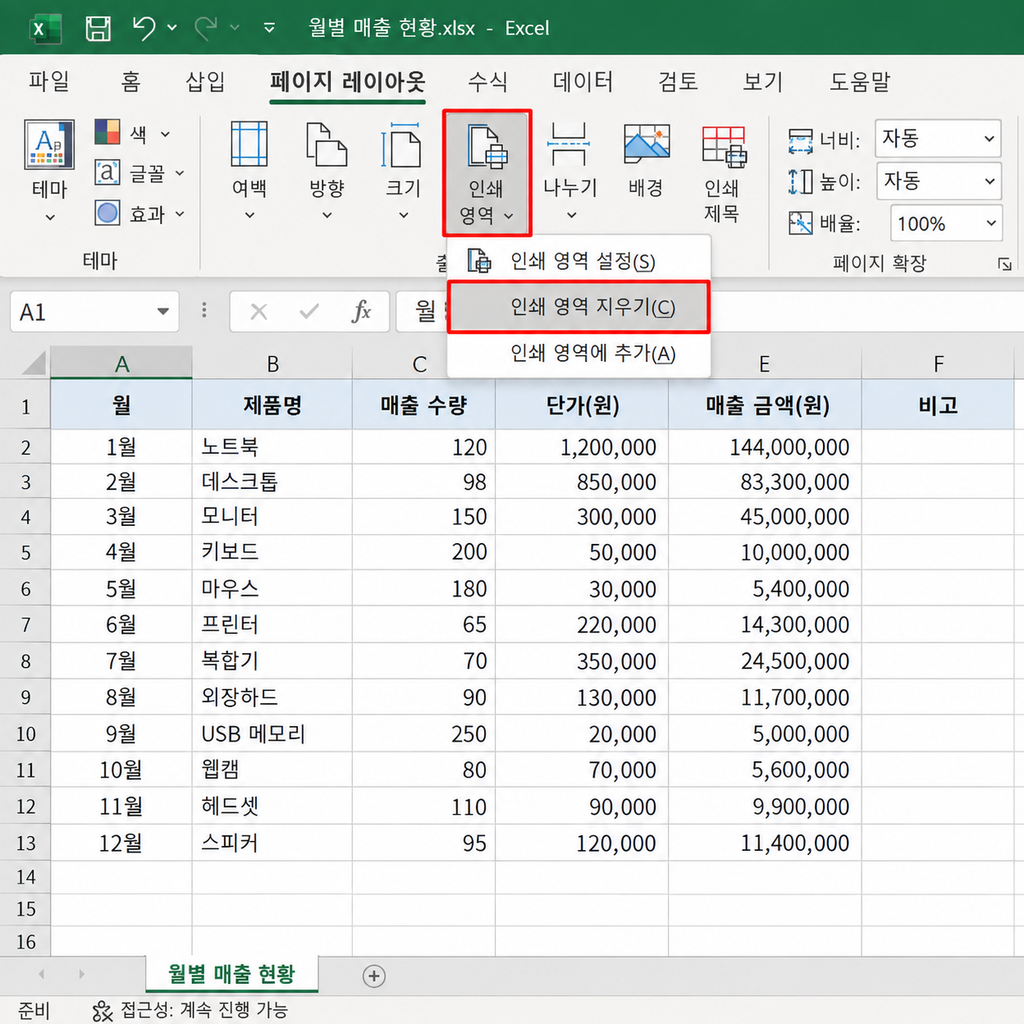Click the 비고 header cell

tap(938, 406)
